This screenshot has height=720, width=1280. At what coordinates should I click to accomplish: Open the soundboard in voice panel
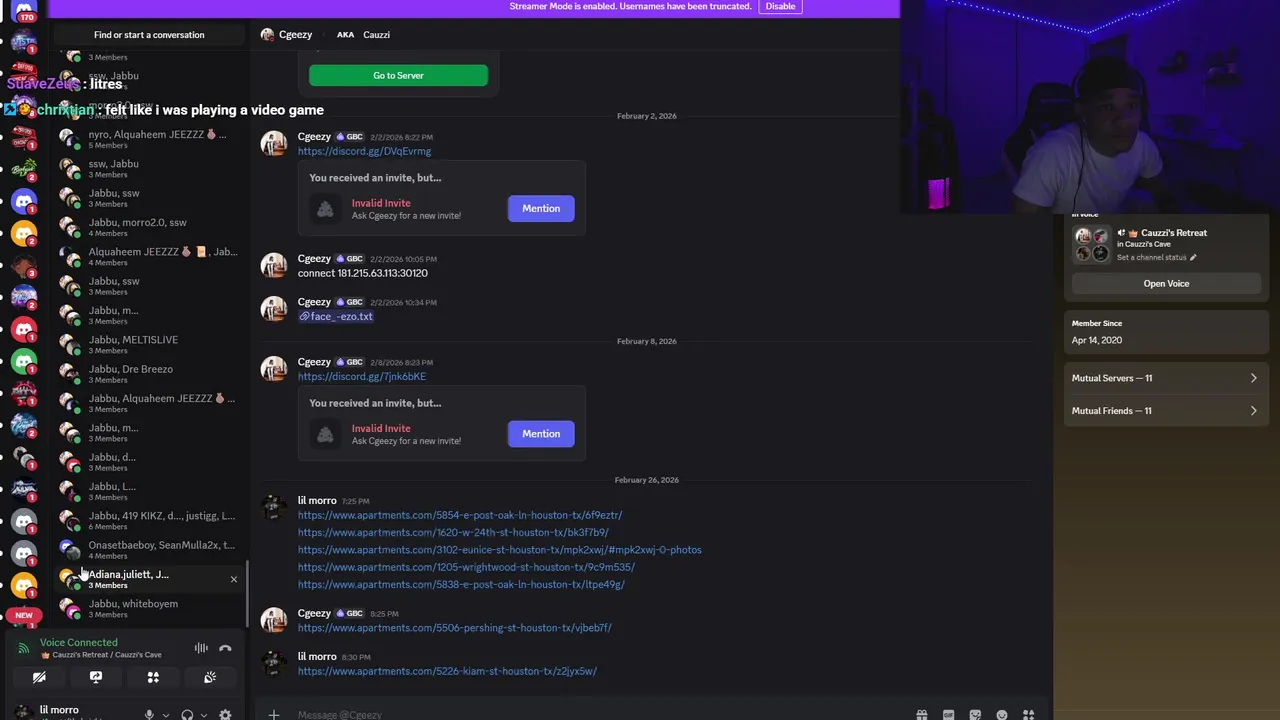[x=210, y=678]
